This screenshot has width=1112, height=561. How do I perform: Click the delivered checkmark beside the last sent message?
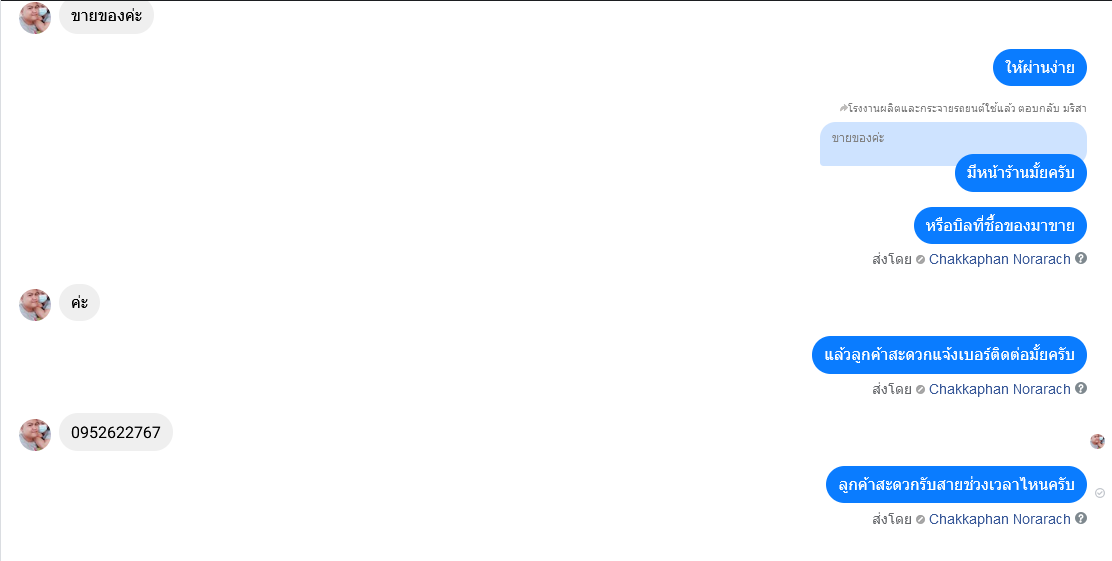coord(1100,493)
